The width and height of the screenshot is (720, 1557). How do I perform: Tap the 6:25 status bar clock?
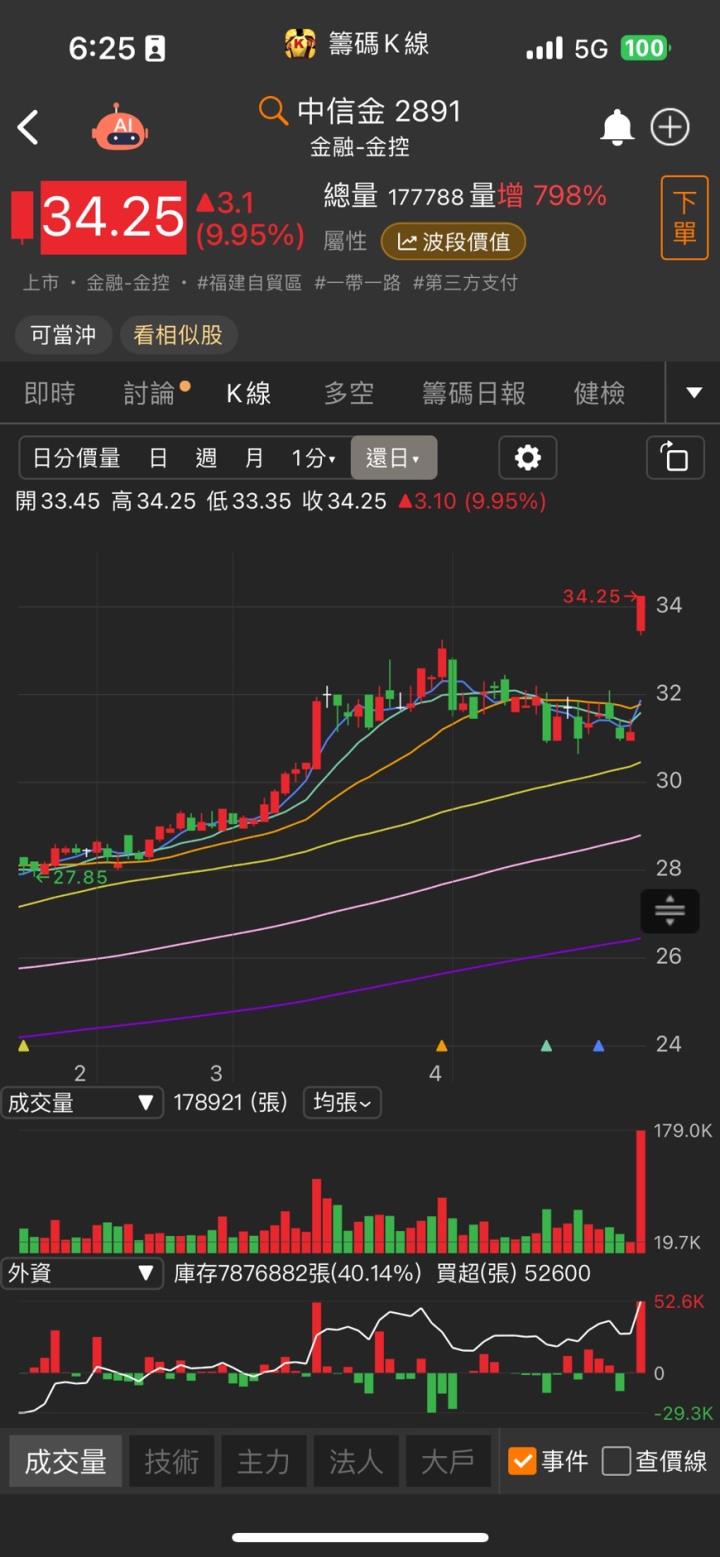[101, 48]
